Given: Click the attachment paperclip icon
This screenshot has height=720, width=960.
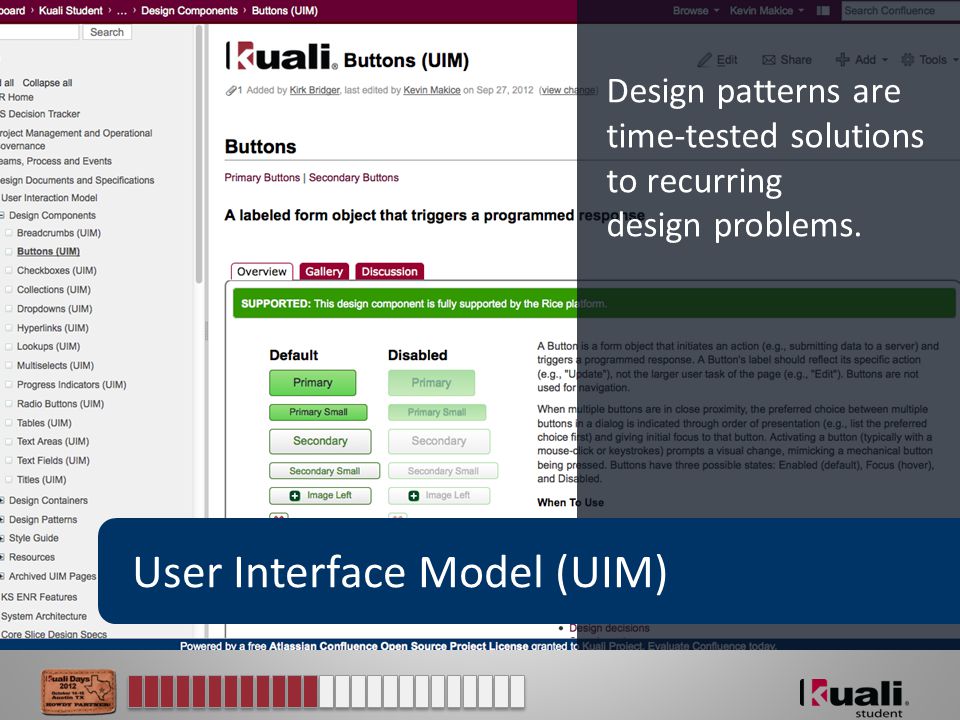Looking at the screenshot, I should pos(231,91).
